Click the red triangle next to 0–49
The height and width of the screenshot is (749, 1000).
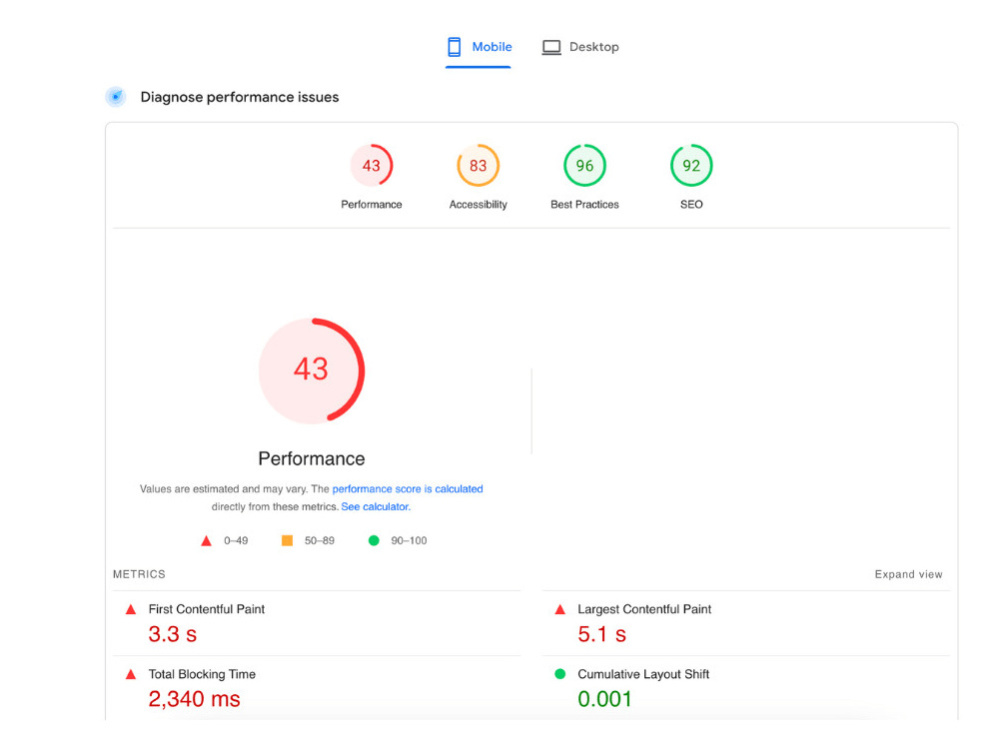pyautogui.click(x=206, y=541)
